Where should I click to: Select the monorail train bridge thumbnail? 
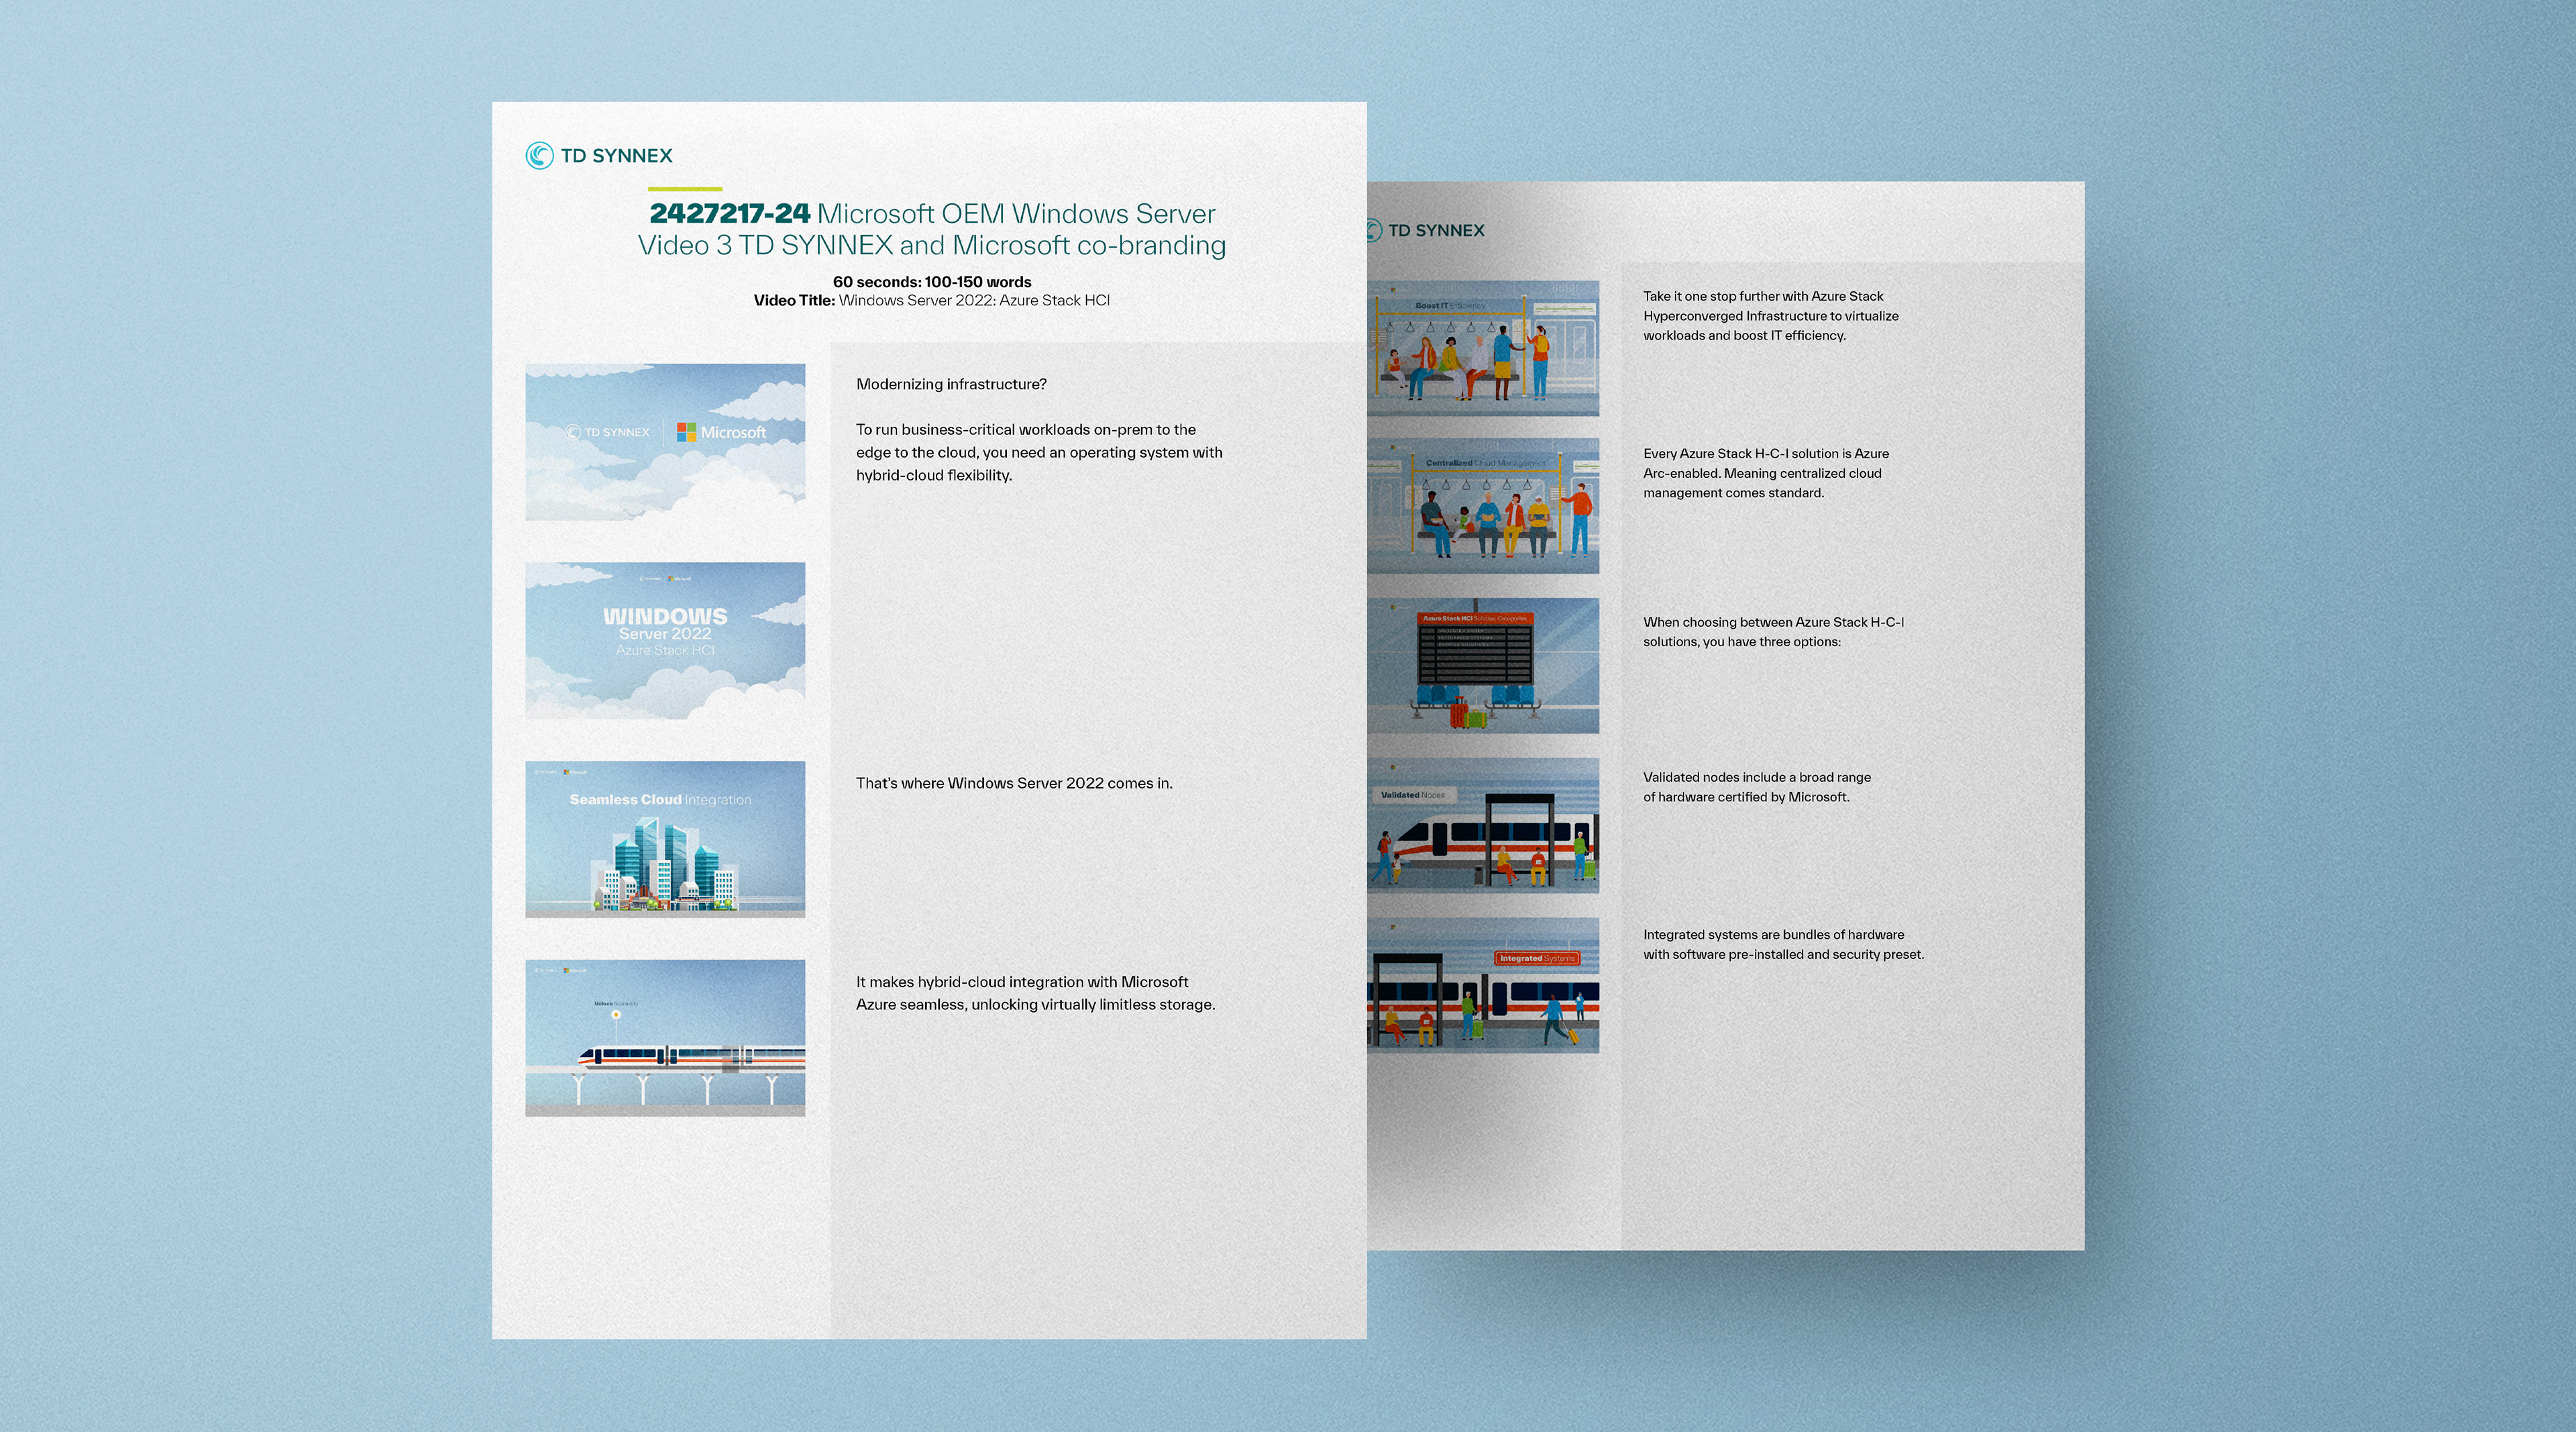pos(665,1038)
